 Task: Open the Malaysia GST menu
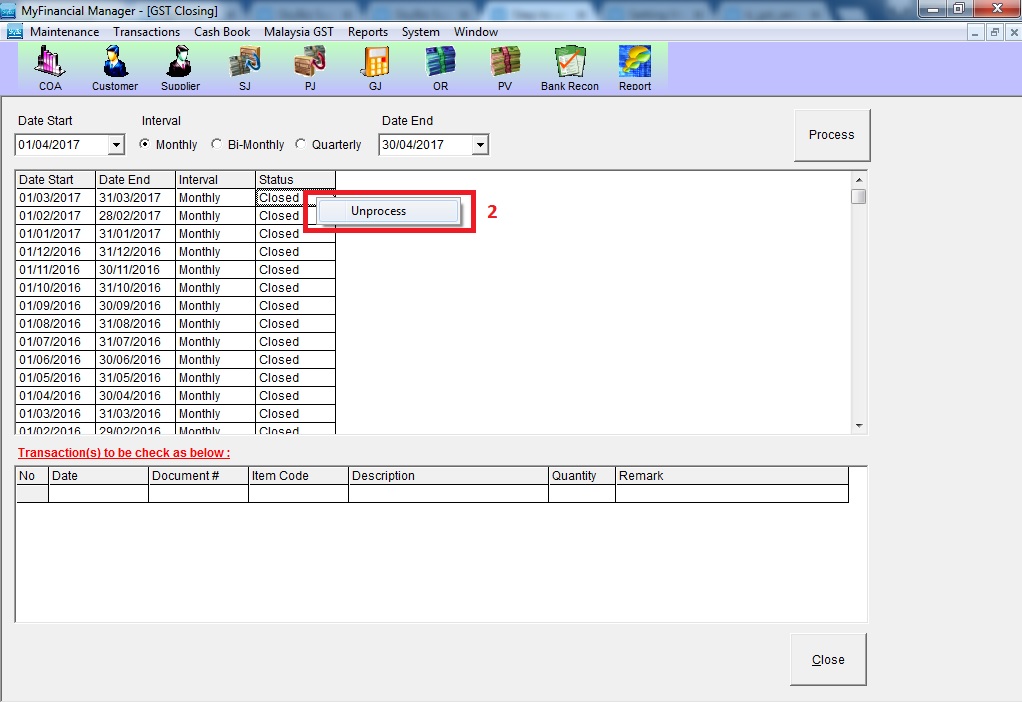[x=298, y=32]
